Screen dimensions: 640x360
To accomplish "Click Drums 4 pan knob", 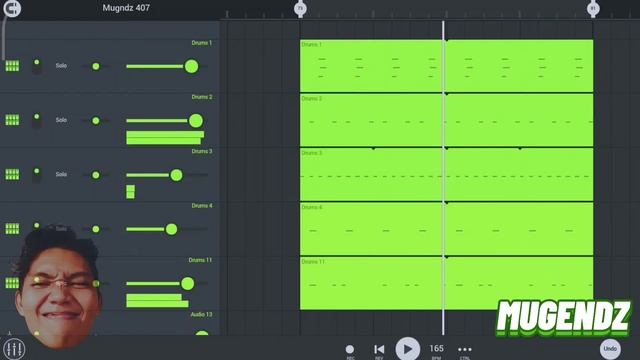I will pos(96,229).
